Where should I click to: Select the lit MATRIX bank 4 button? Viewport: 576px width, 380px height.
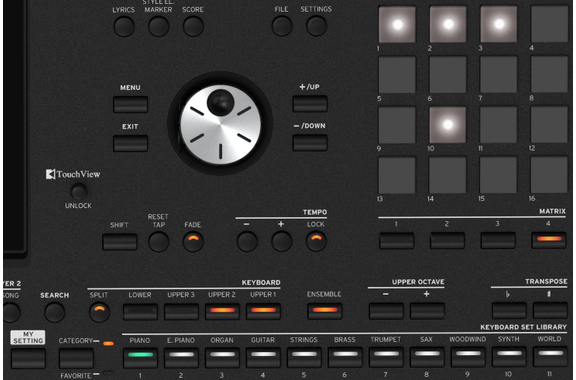coord(549,240)
